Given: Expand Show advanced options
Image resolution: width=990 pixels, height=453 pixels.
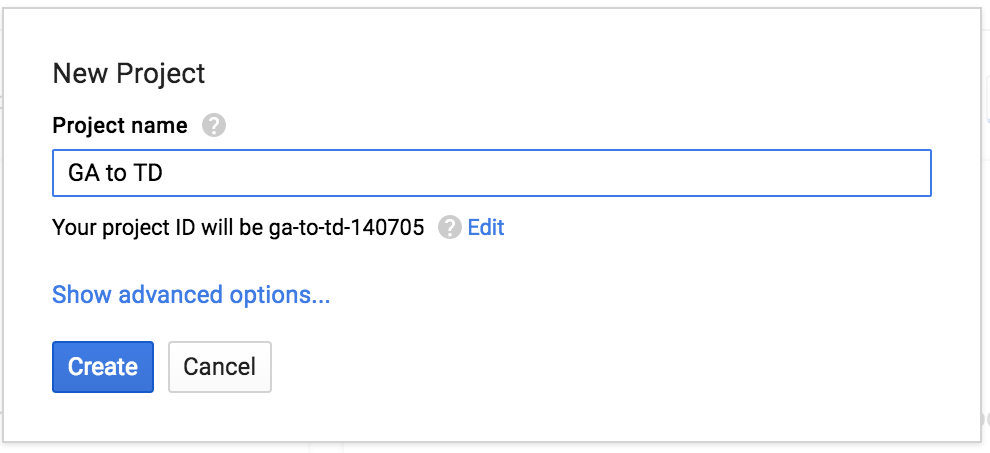Looking at the screenshot, I should coord(191,295).
